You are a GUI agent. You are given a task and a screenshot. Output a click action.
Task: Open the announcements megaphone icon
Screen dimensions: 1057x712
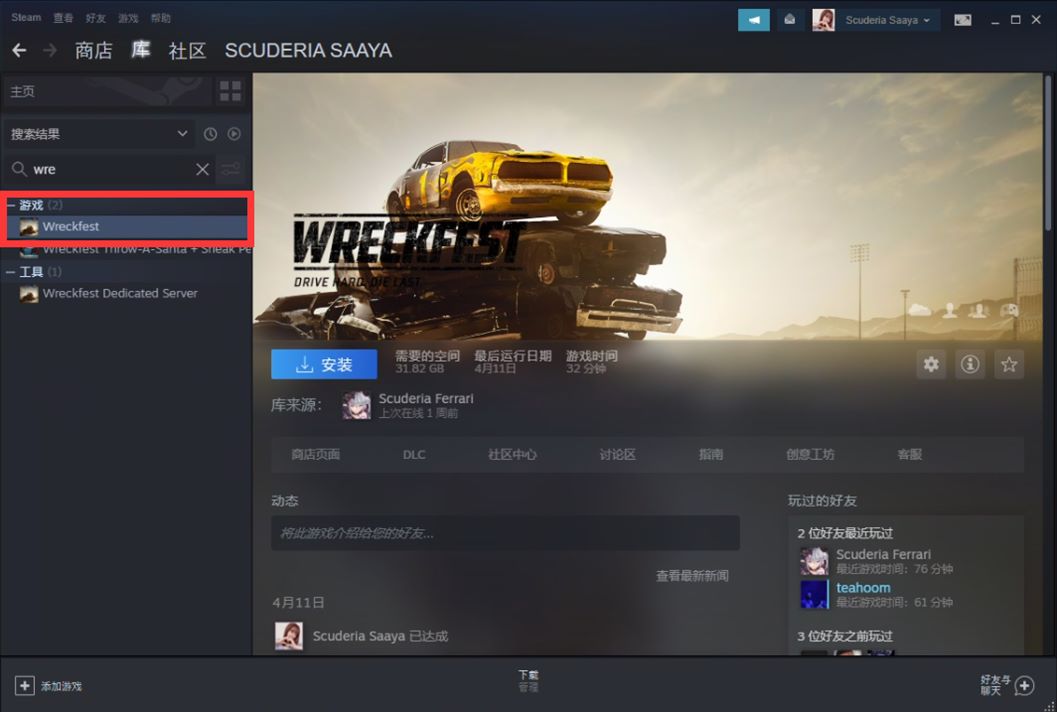754,20
